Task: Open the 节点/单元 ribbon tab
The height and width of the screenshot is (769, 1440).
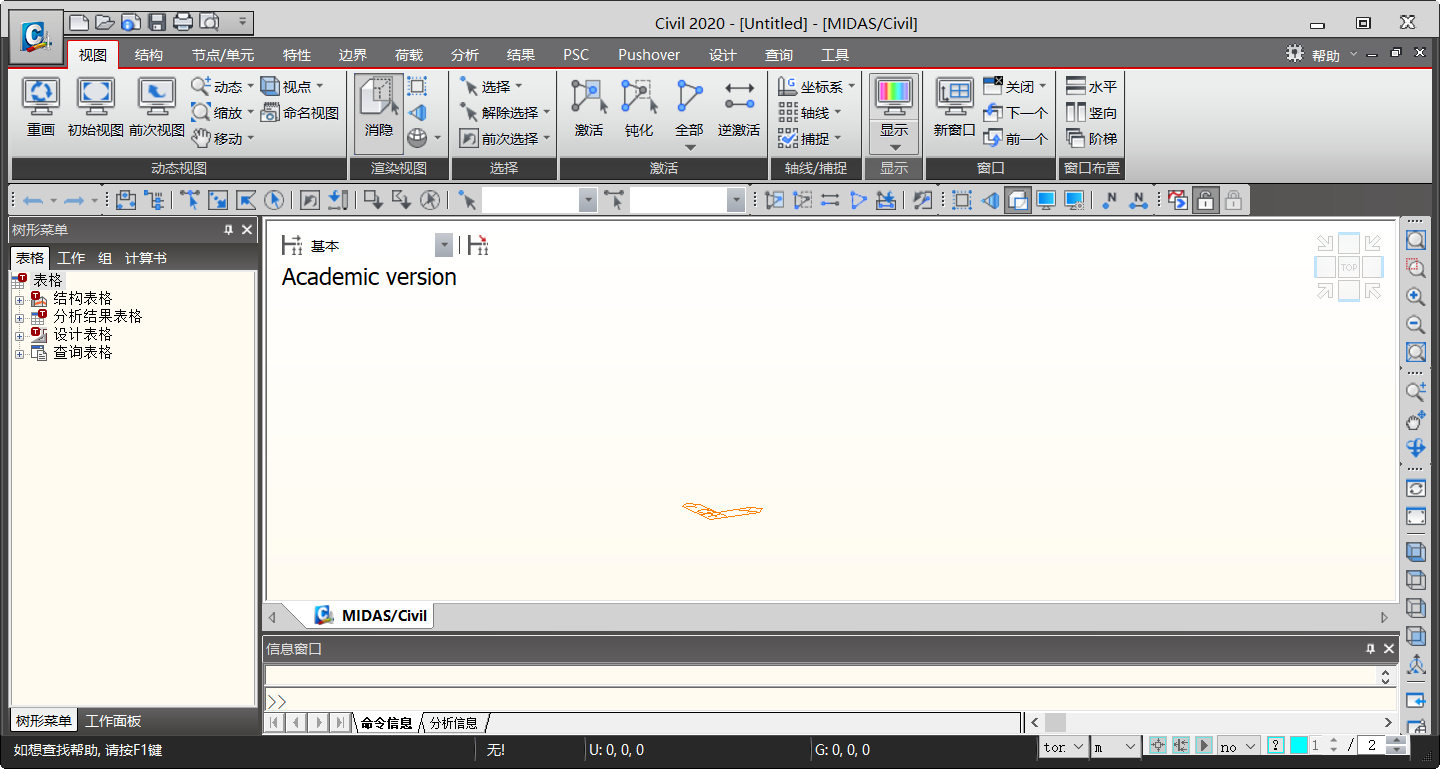Action: pyautogui.click(x=223, y=55)
